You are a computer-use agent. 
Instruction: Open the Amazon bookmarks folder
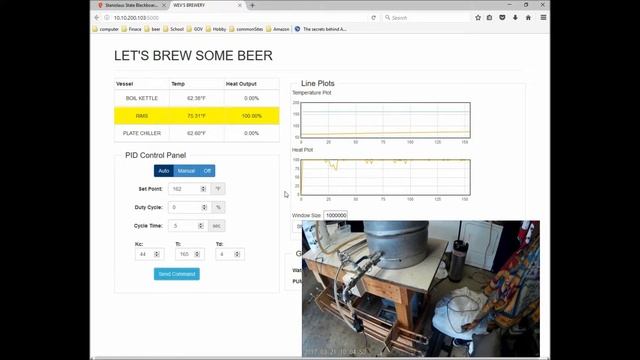[278, 29]
